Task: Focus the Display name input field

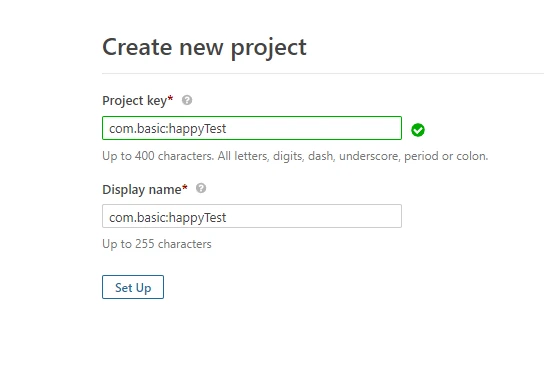Action: click(252, 216)
